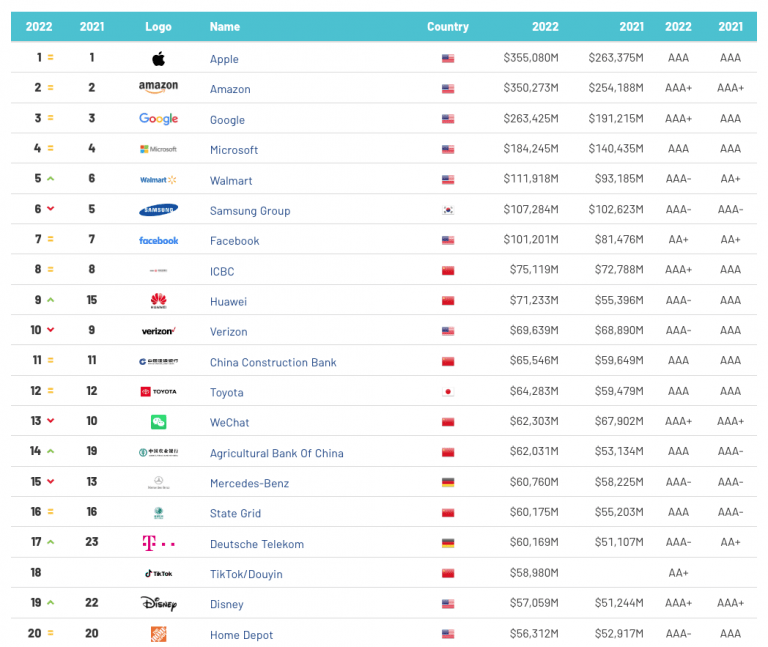The image size is (768, 647).
Task: Click the State Grid logo
Action: pos(158,513)
